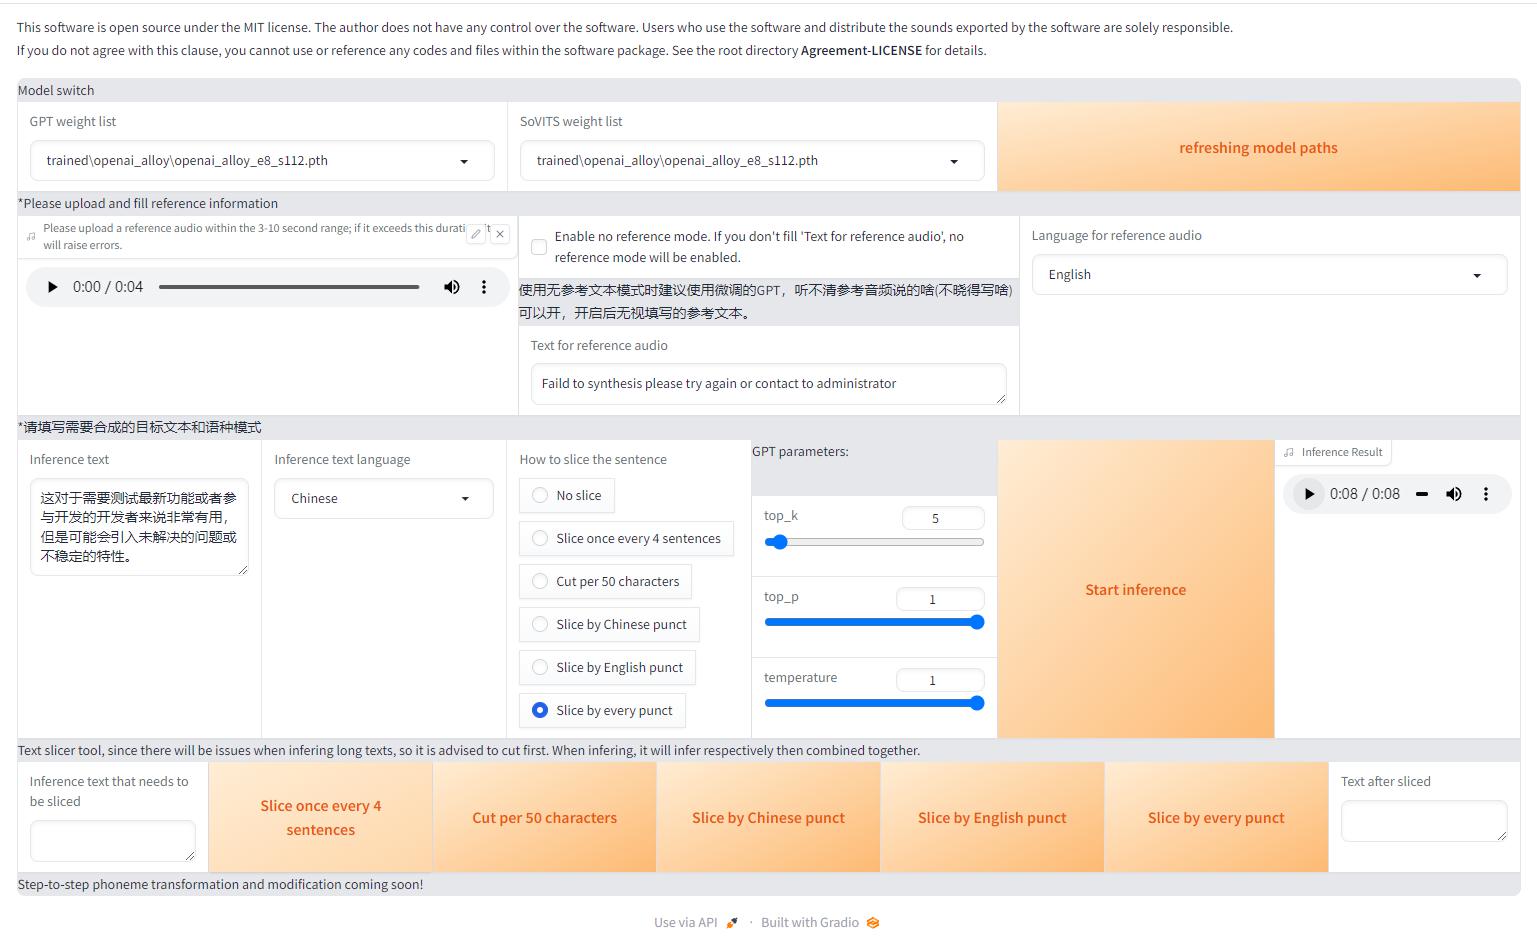Mute the reference audio speaker icon
This screenshot has height=949, width=1537.
tap(452, 287)
